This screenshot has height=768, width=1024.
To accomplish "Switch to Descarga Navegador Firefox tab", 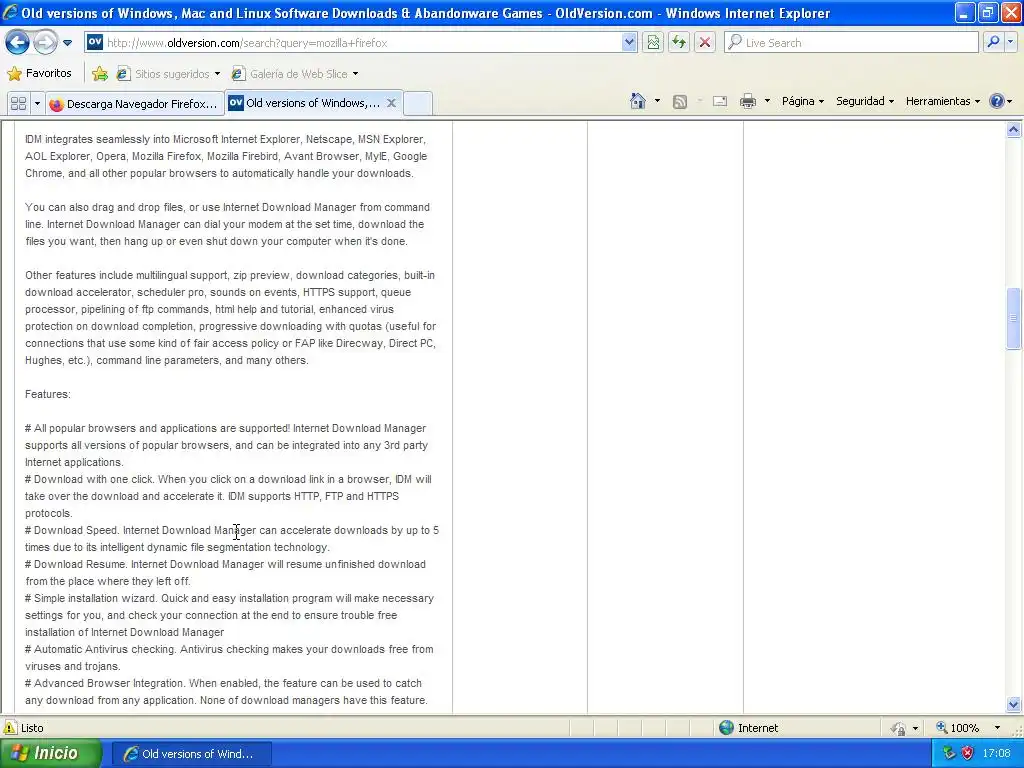I will 135,104.
